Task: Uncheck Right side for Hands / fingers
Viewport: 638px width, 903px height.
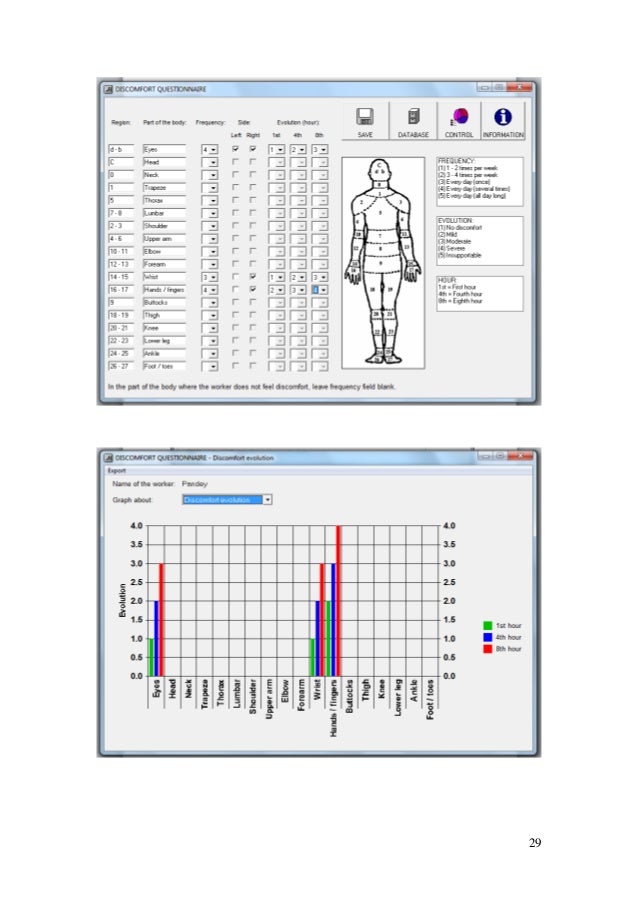Action: coord(253,290)
